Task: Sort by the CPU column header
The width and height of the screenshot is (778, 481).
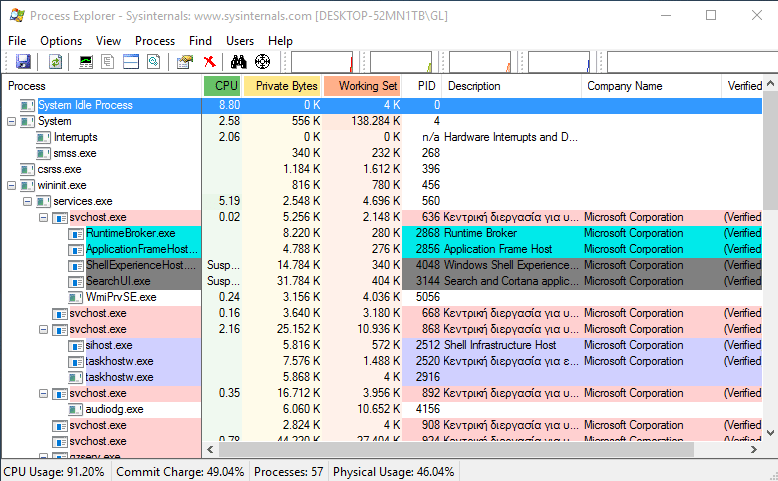Action: point(222,86)
